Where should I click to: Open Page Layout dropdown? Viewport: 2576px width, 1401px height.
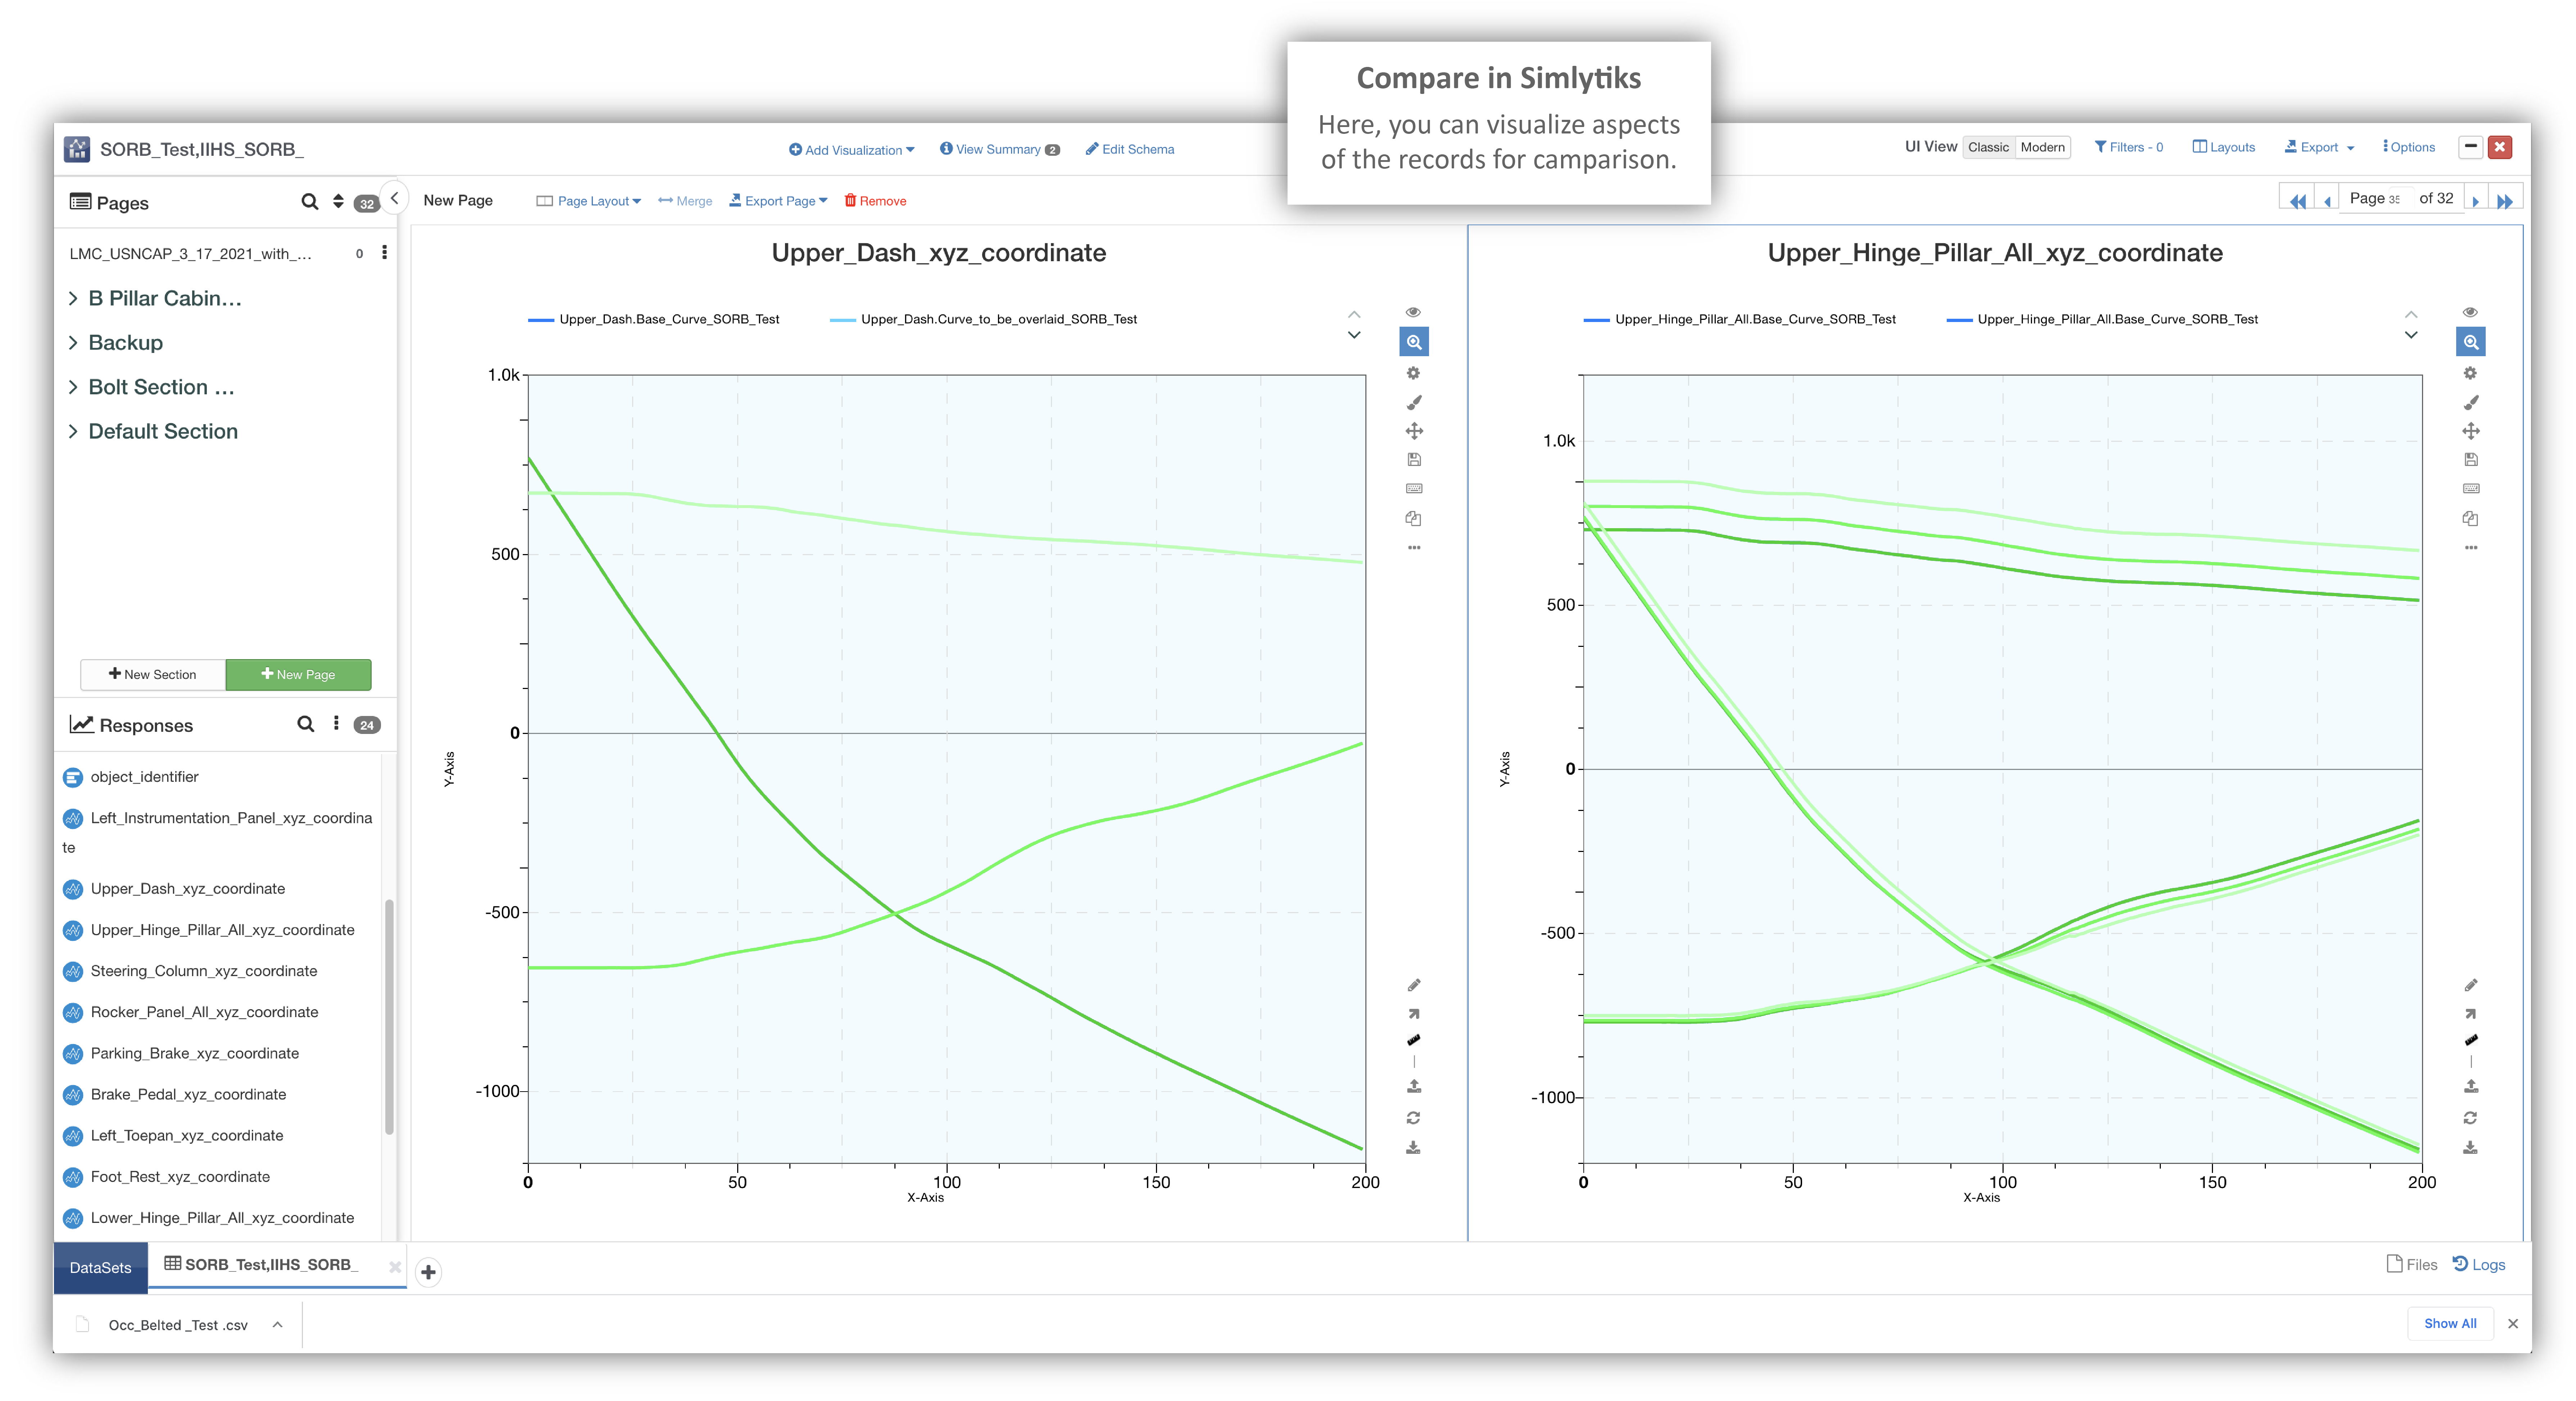589,201
